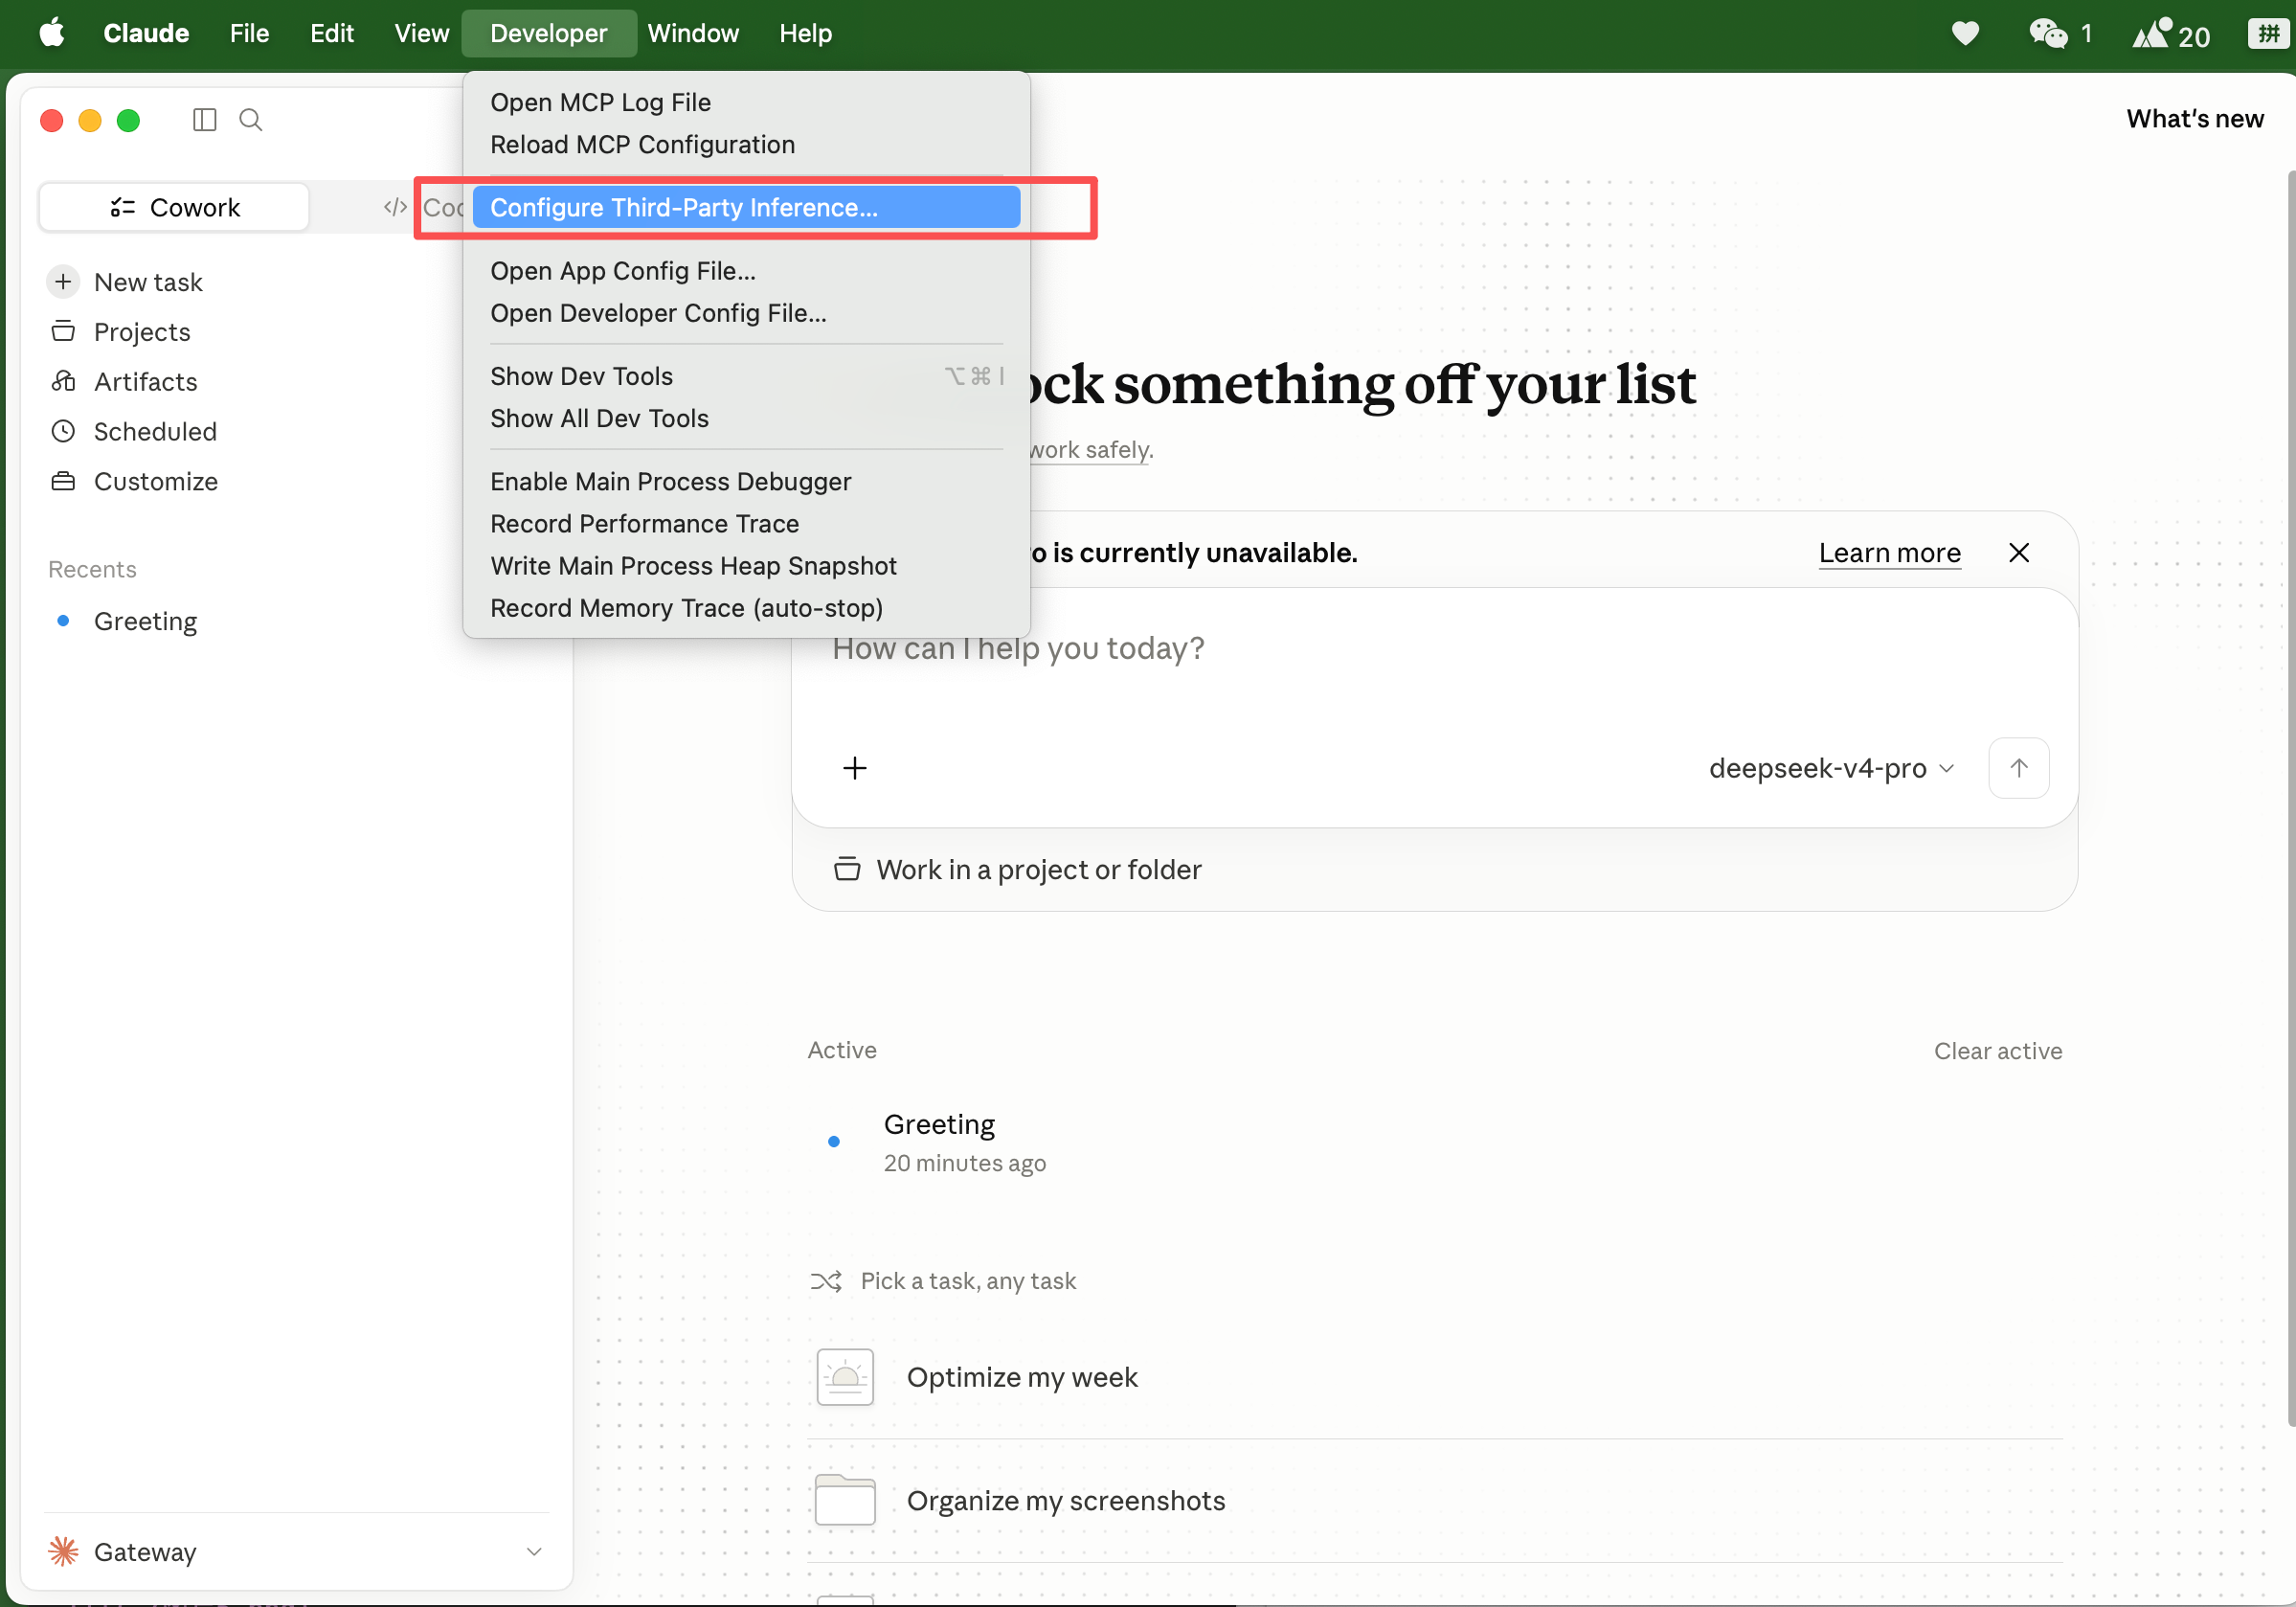The image size is (2296, 1607).
Task: Click the Customize toolbox icon
Action: (x=63, y=481)
